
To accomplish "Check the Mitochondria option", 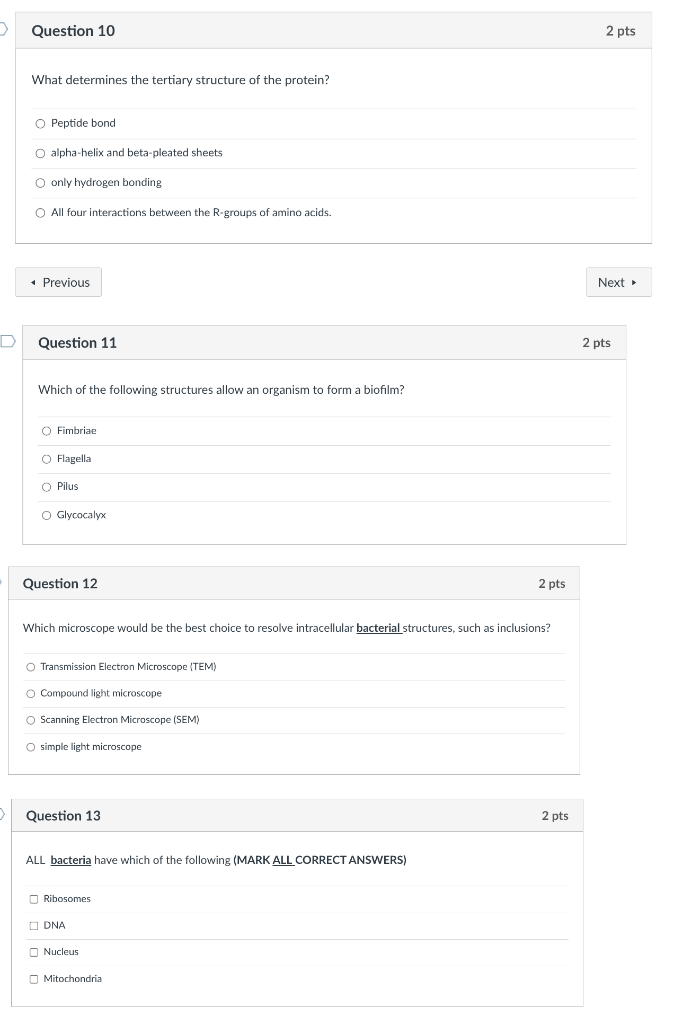I will click(32, 978).
